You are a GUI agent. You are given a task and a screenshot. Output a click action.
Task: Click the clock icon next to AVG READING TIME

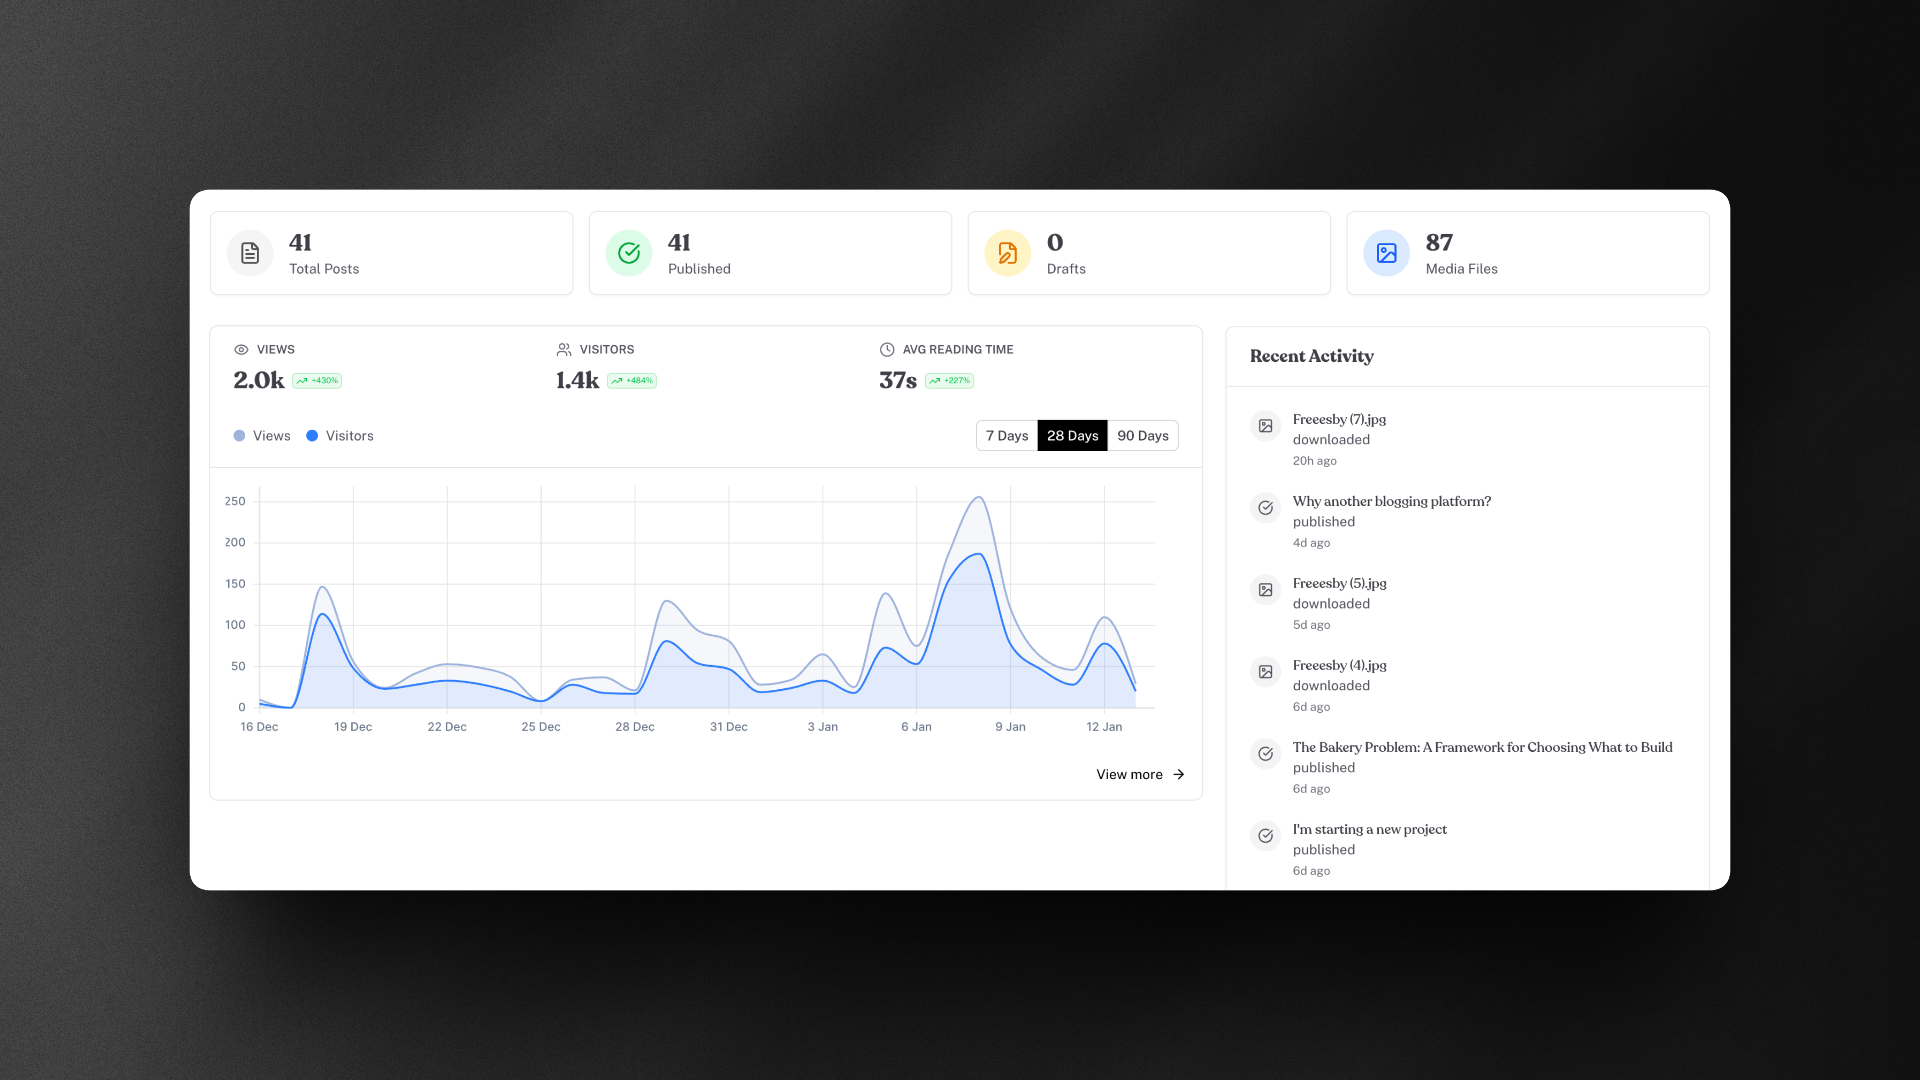pos(887,349)
